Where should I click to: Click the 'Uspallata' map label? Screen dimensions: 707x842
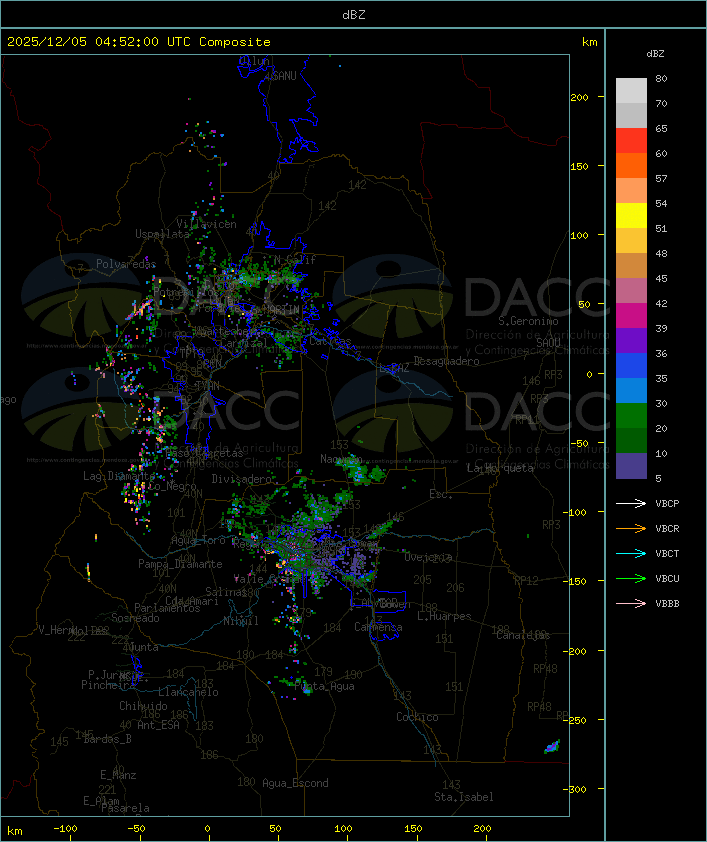tap(162, 234)
